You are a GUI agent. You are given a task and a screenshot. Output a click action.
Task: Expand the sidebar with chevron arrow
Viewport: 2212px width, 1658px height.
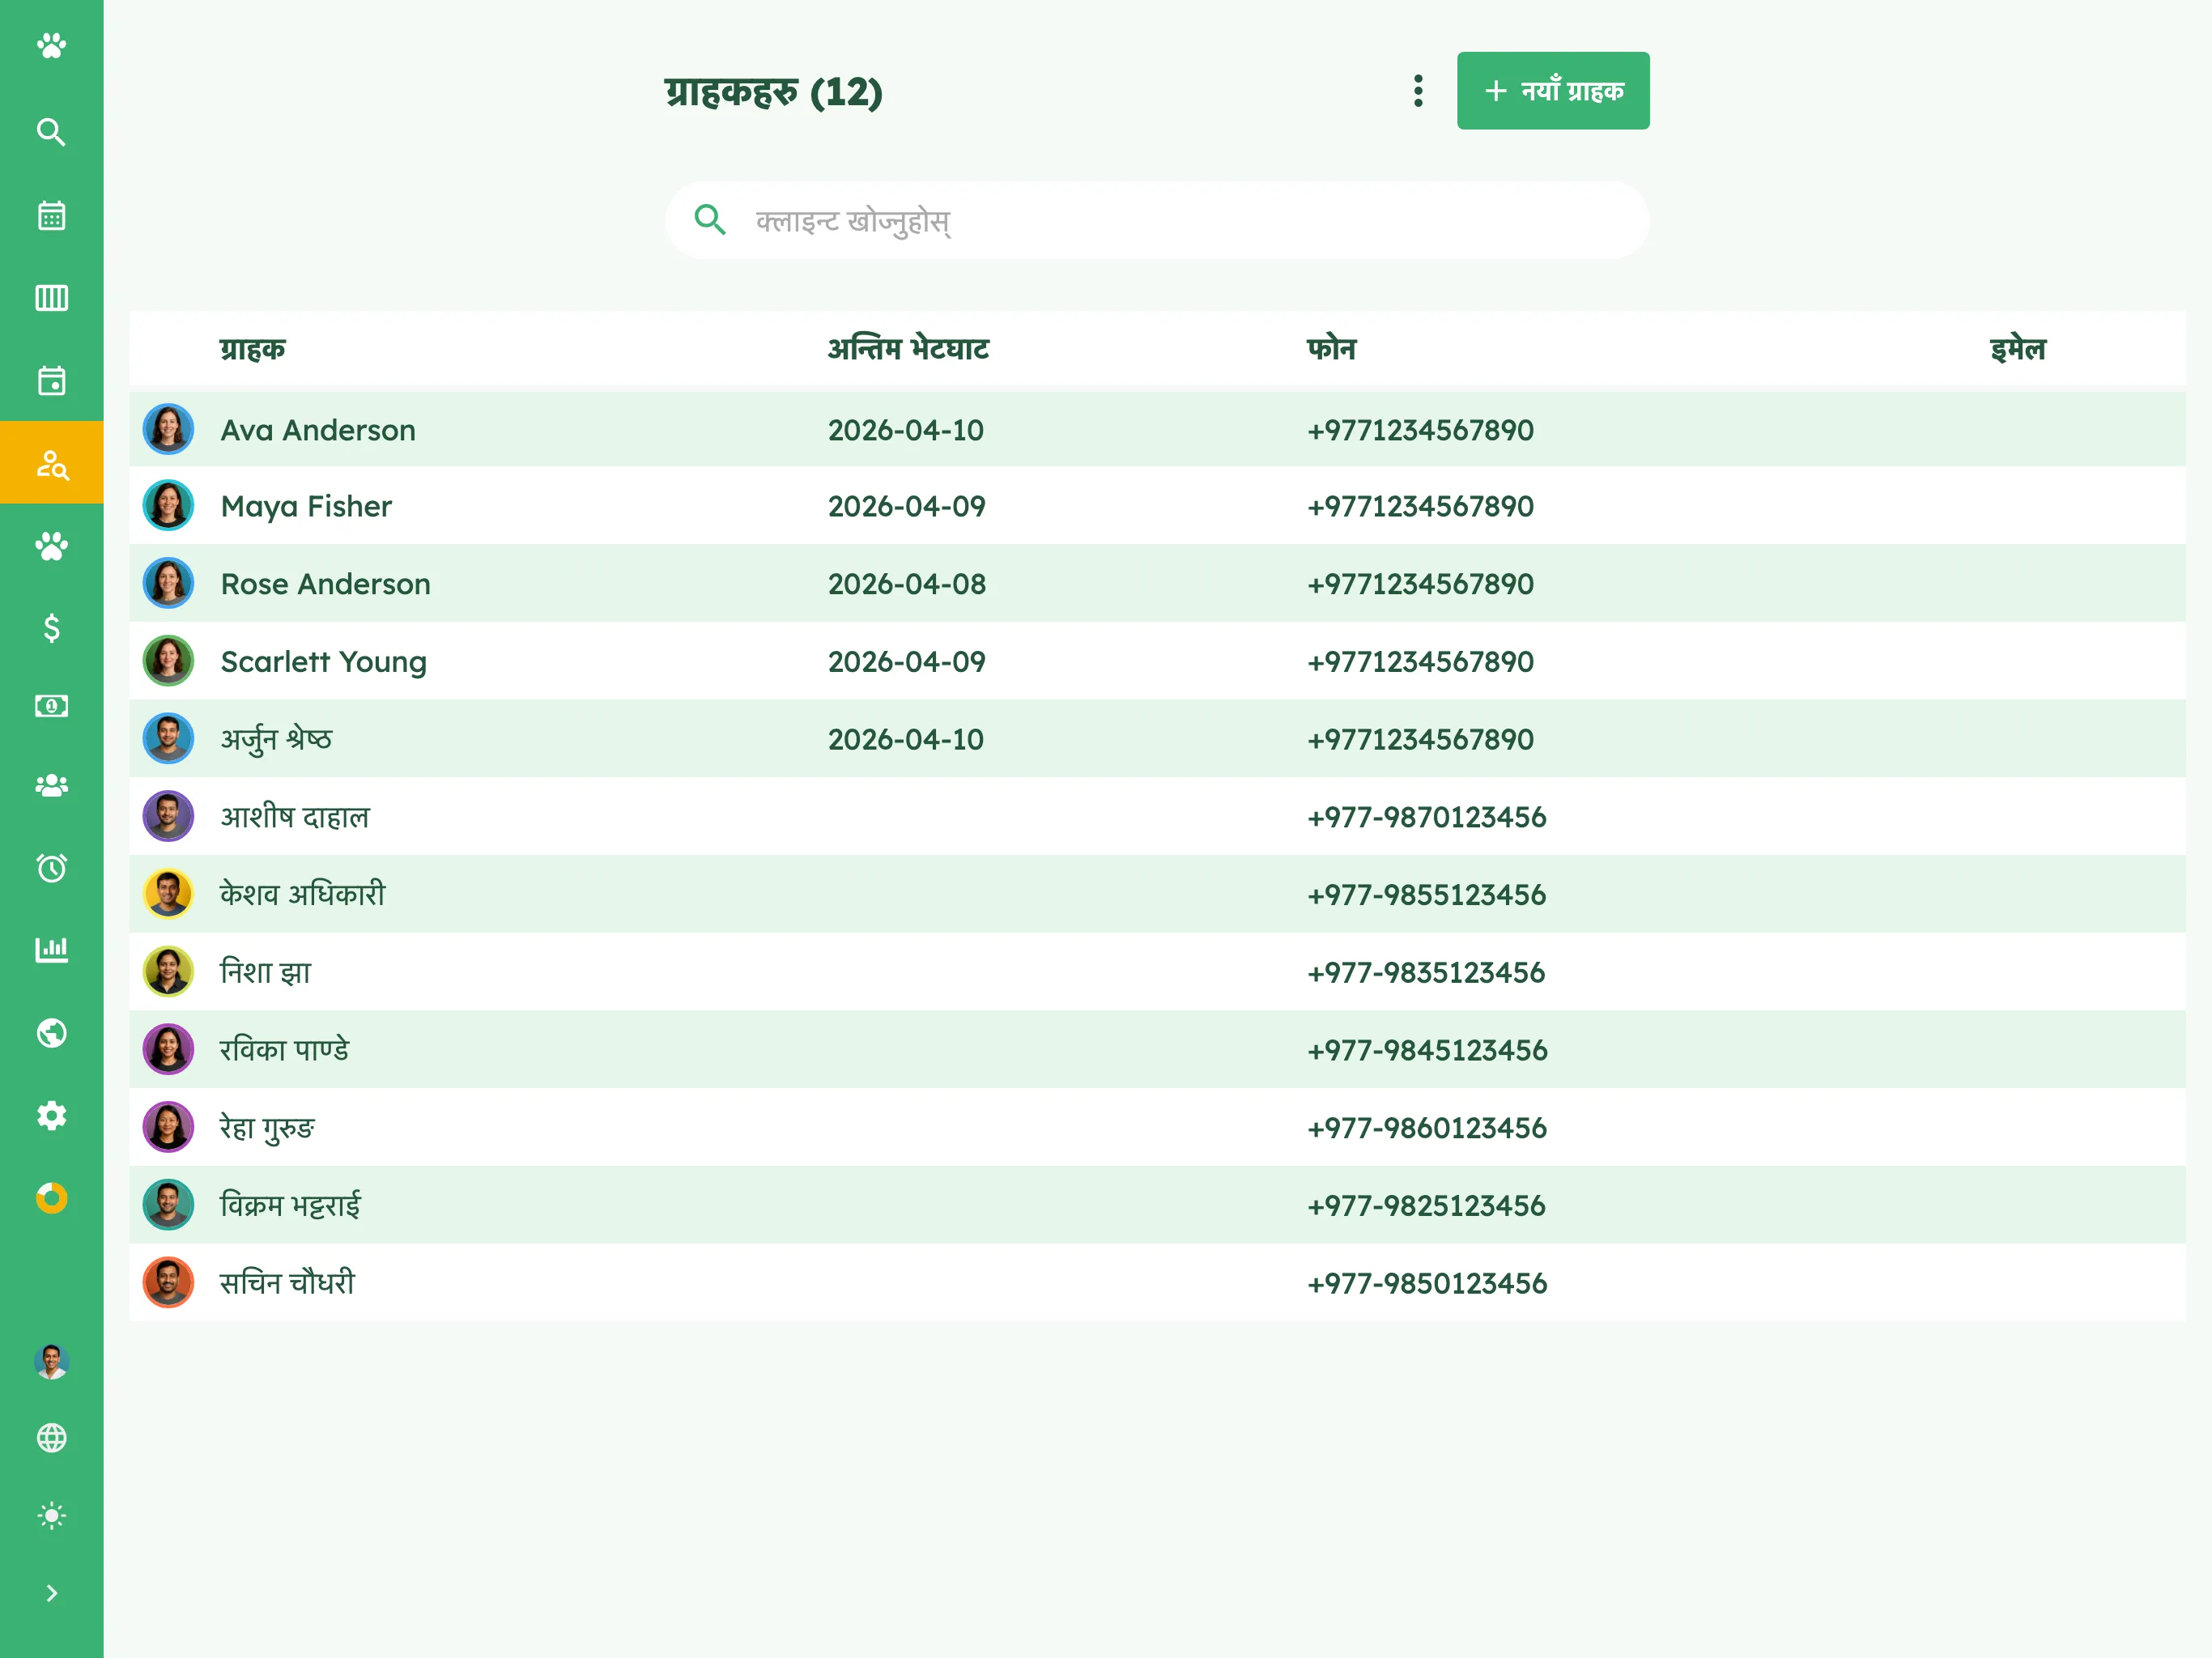point(51,1593)
